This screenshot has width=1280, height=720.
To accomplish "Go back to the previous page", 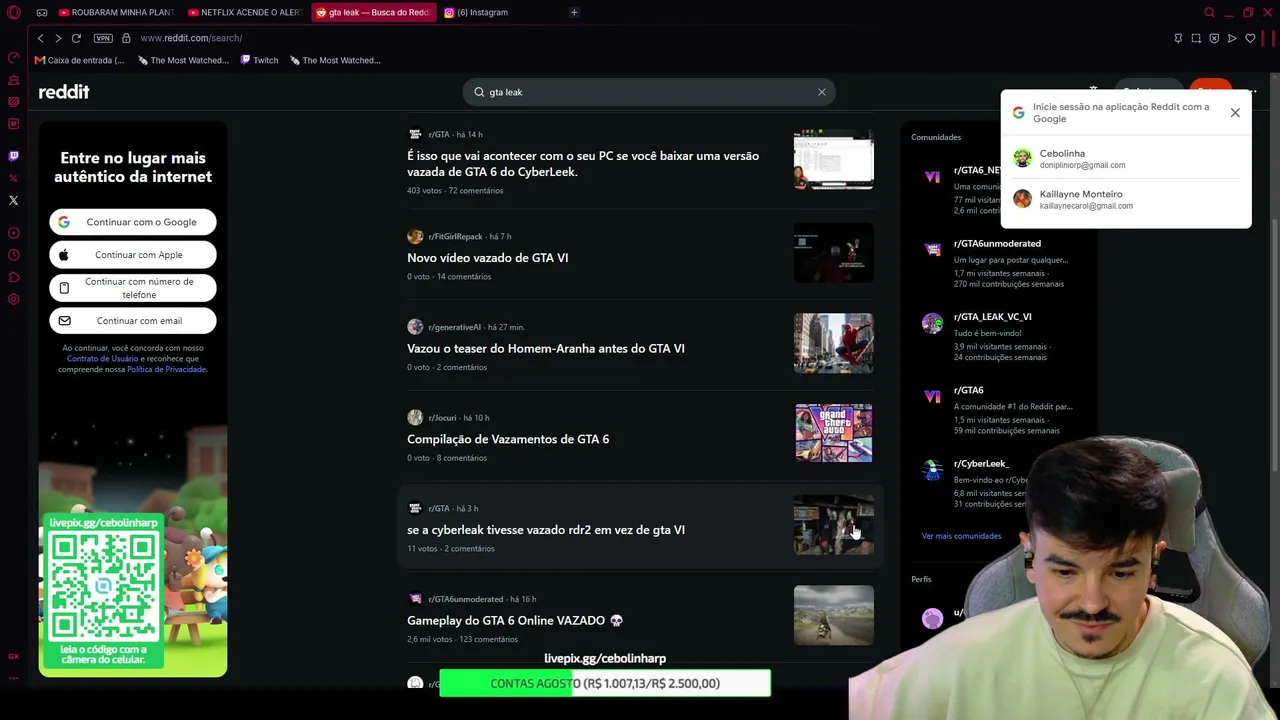I will click(x=40, y=38).
